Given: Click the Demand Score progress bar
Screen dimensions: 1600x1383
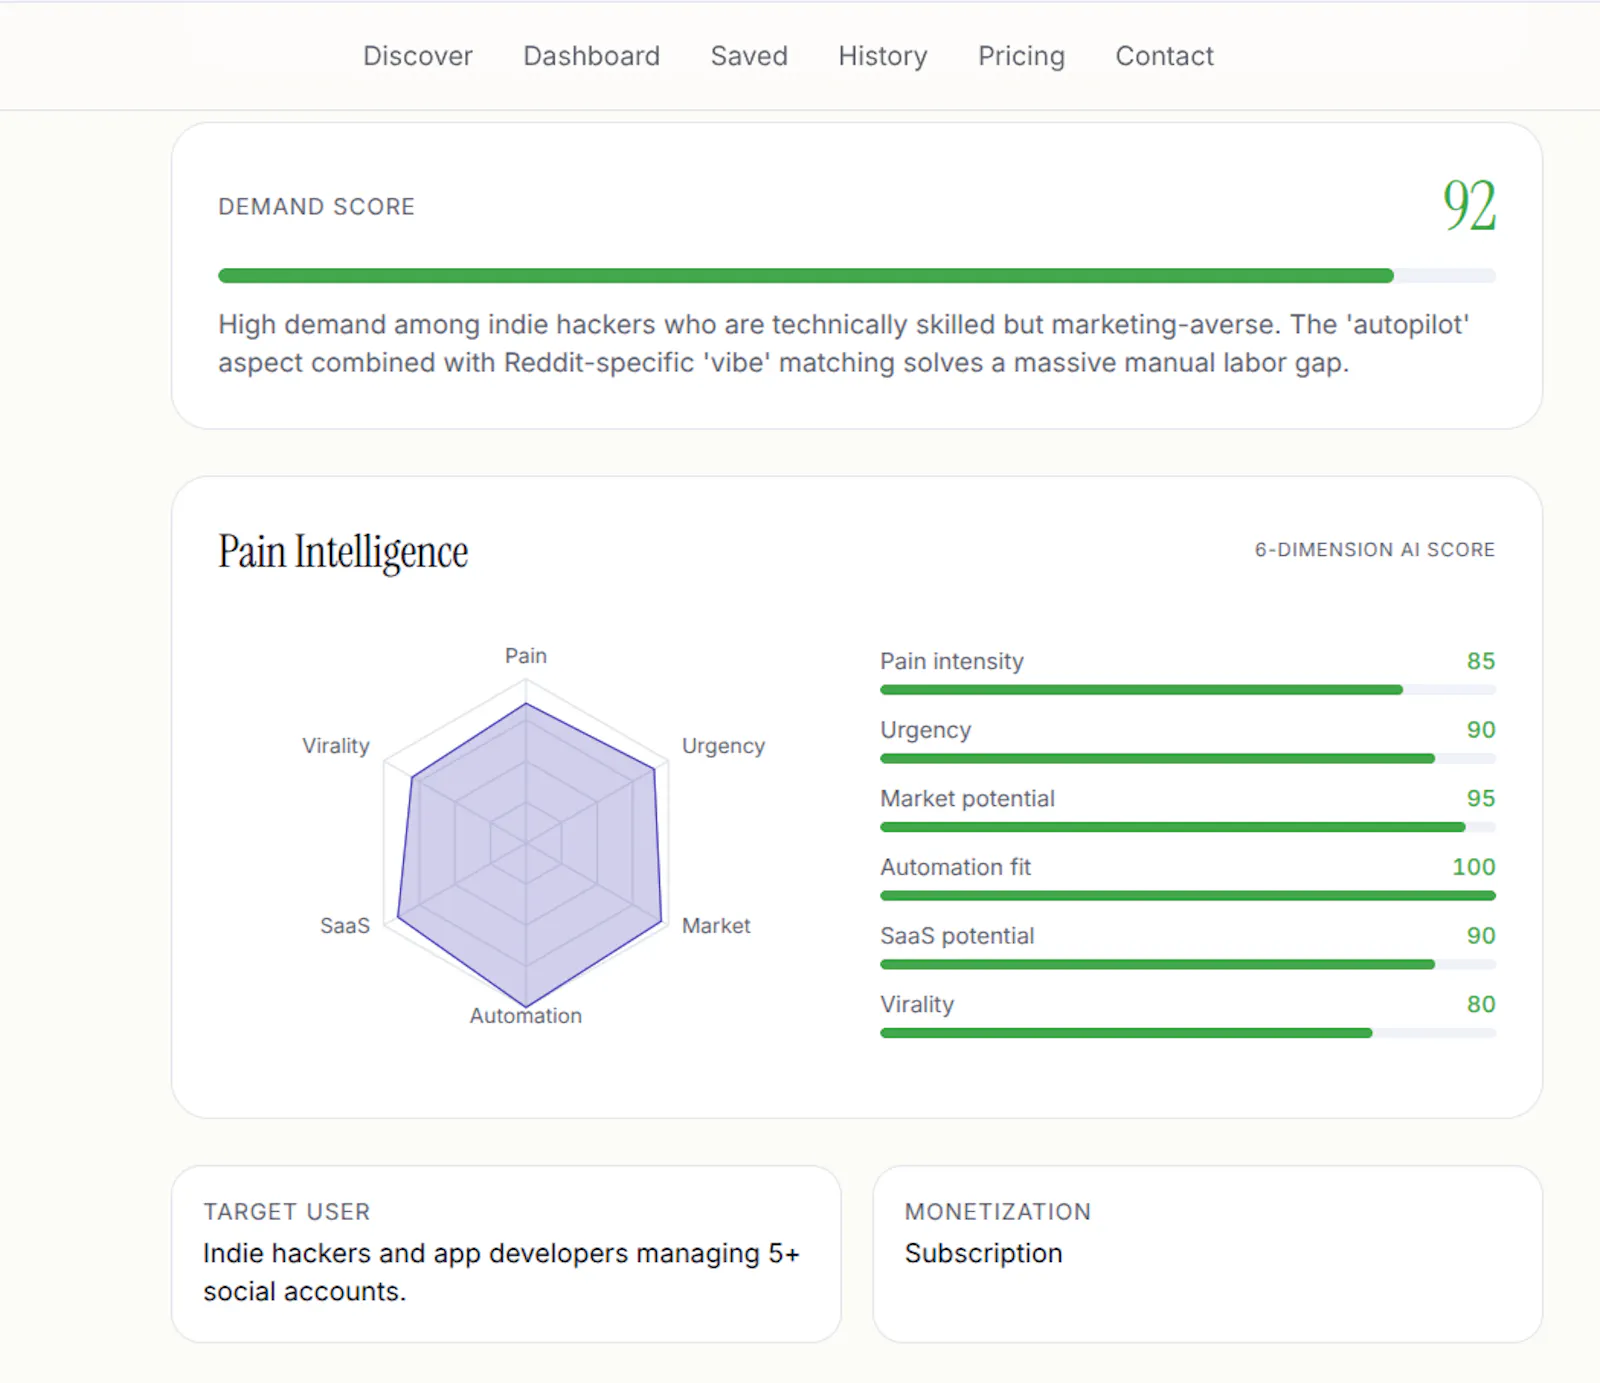Looking at the screenshot, I should 857,275.
